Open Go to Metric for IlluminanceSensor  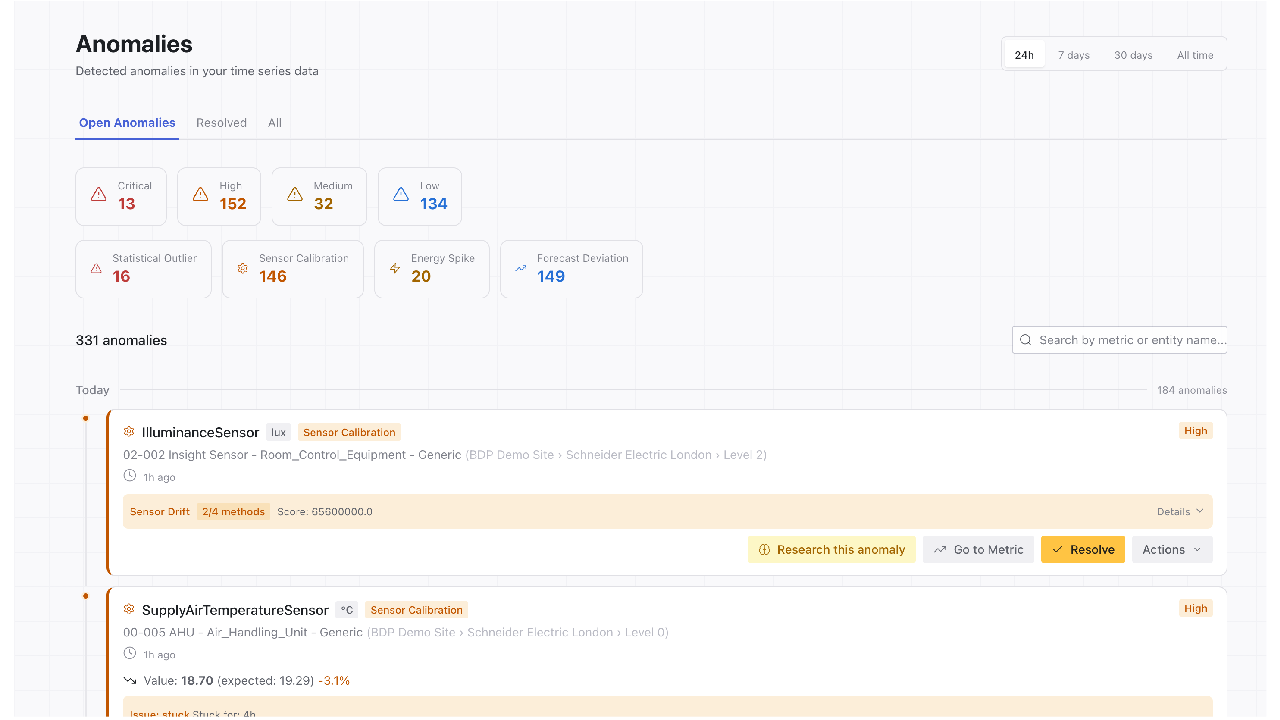pos(978,549)
